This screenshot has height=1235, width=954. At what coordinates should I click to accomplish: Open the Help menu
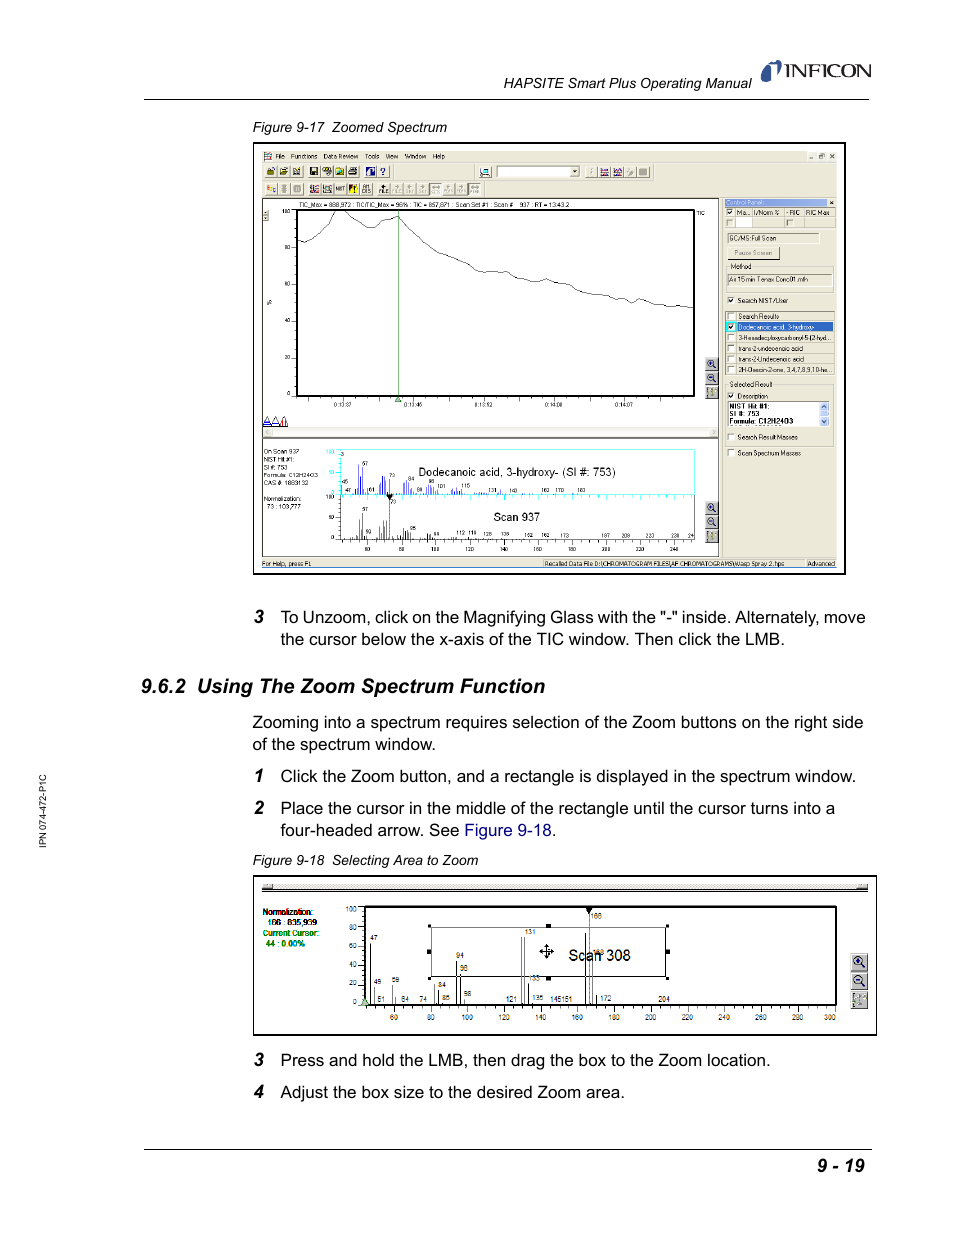[x=439, y=157]
